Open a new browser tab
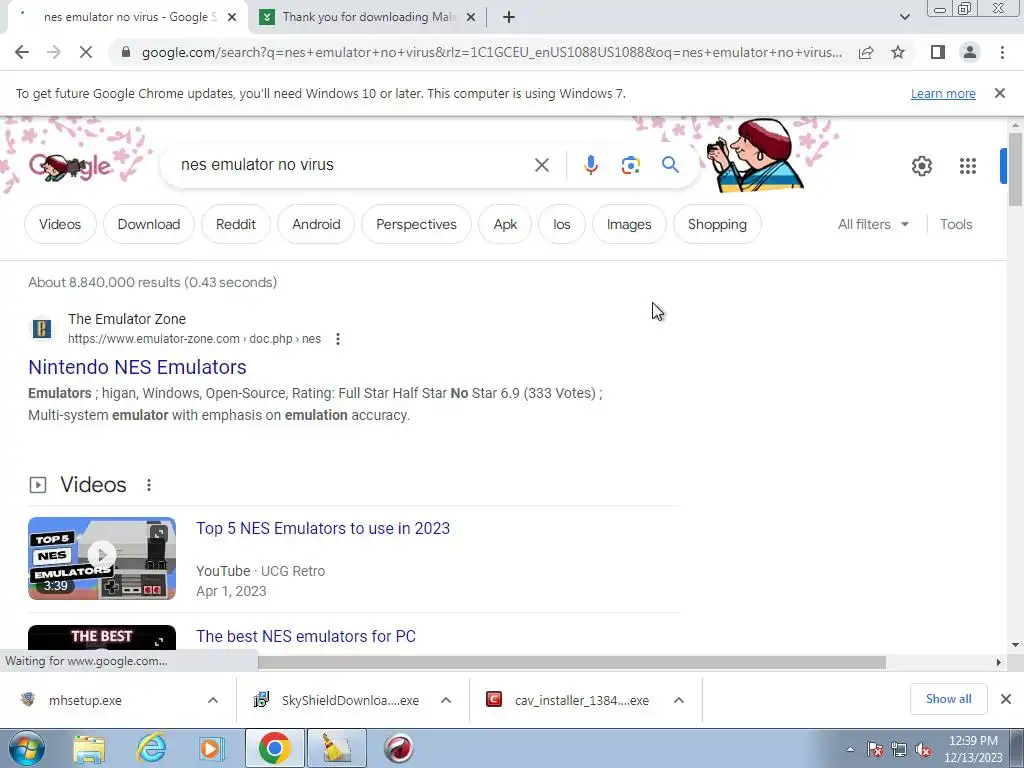 click(x=509, y=17)
